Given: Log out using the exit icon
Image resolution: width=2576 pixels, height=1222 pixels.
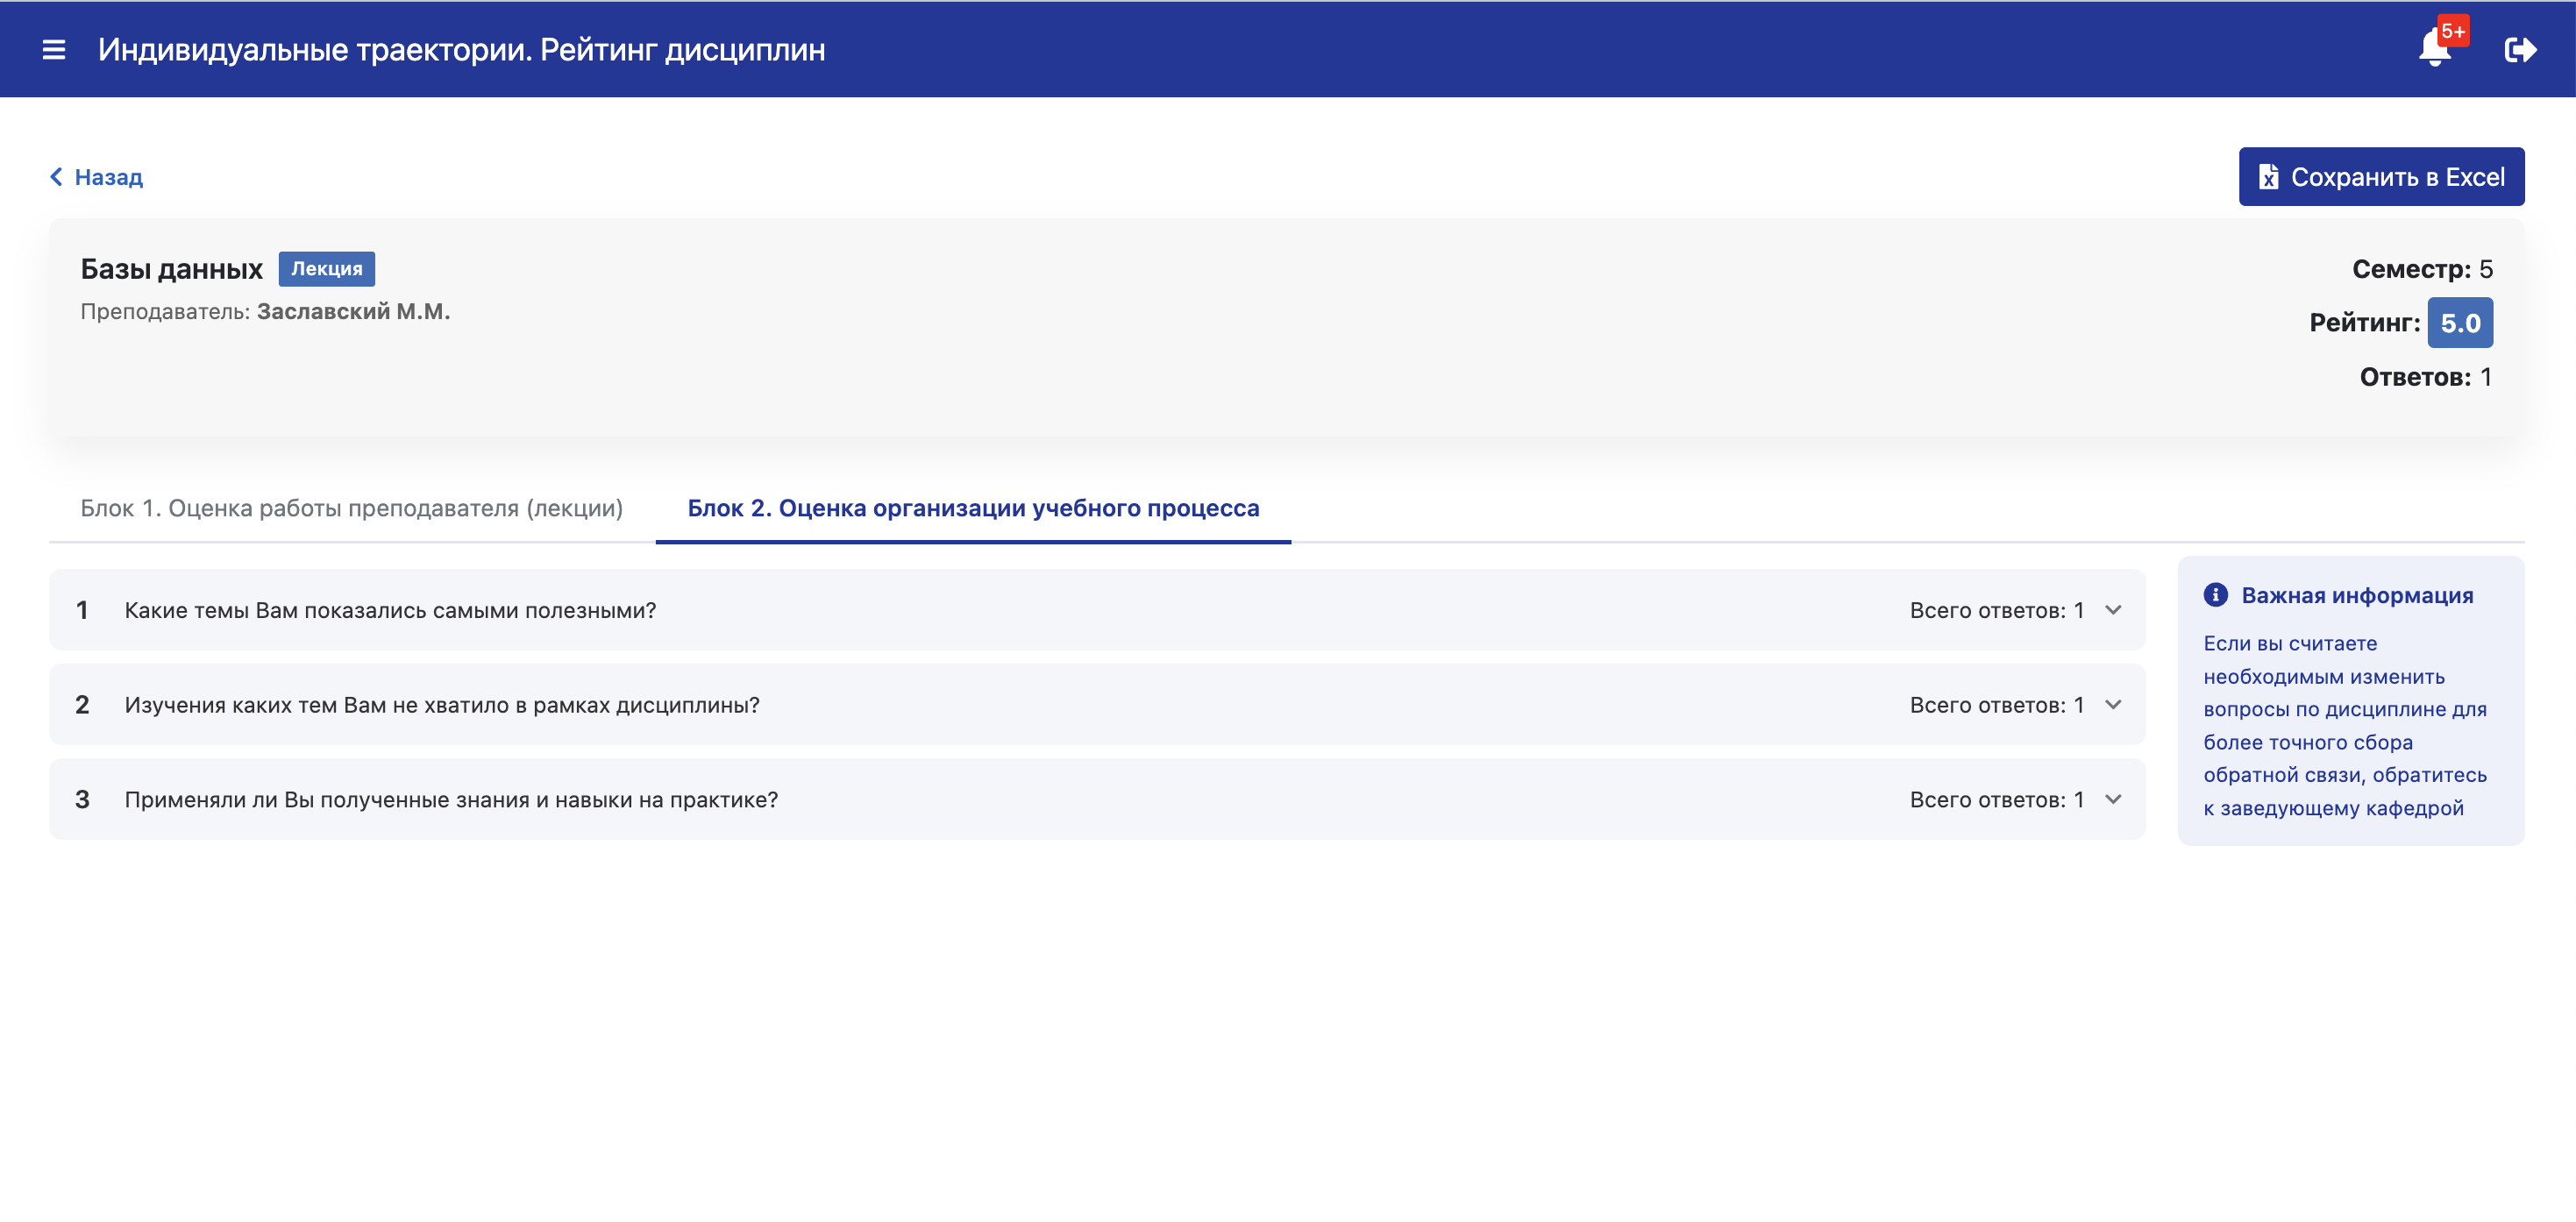Looking at the screenshot, I should 2520,49.
